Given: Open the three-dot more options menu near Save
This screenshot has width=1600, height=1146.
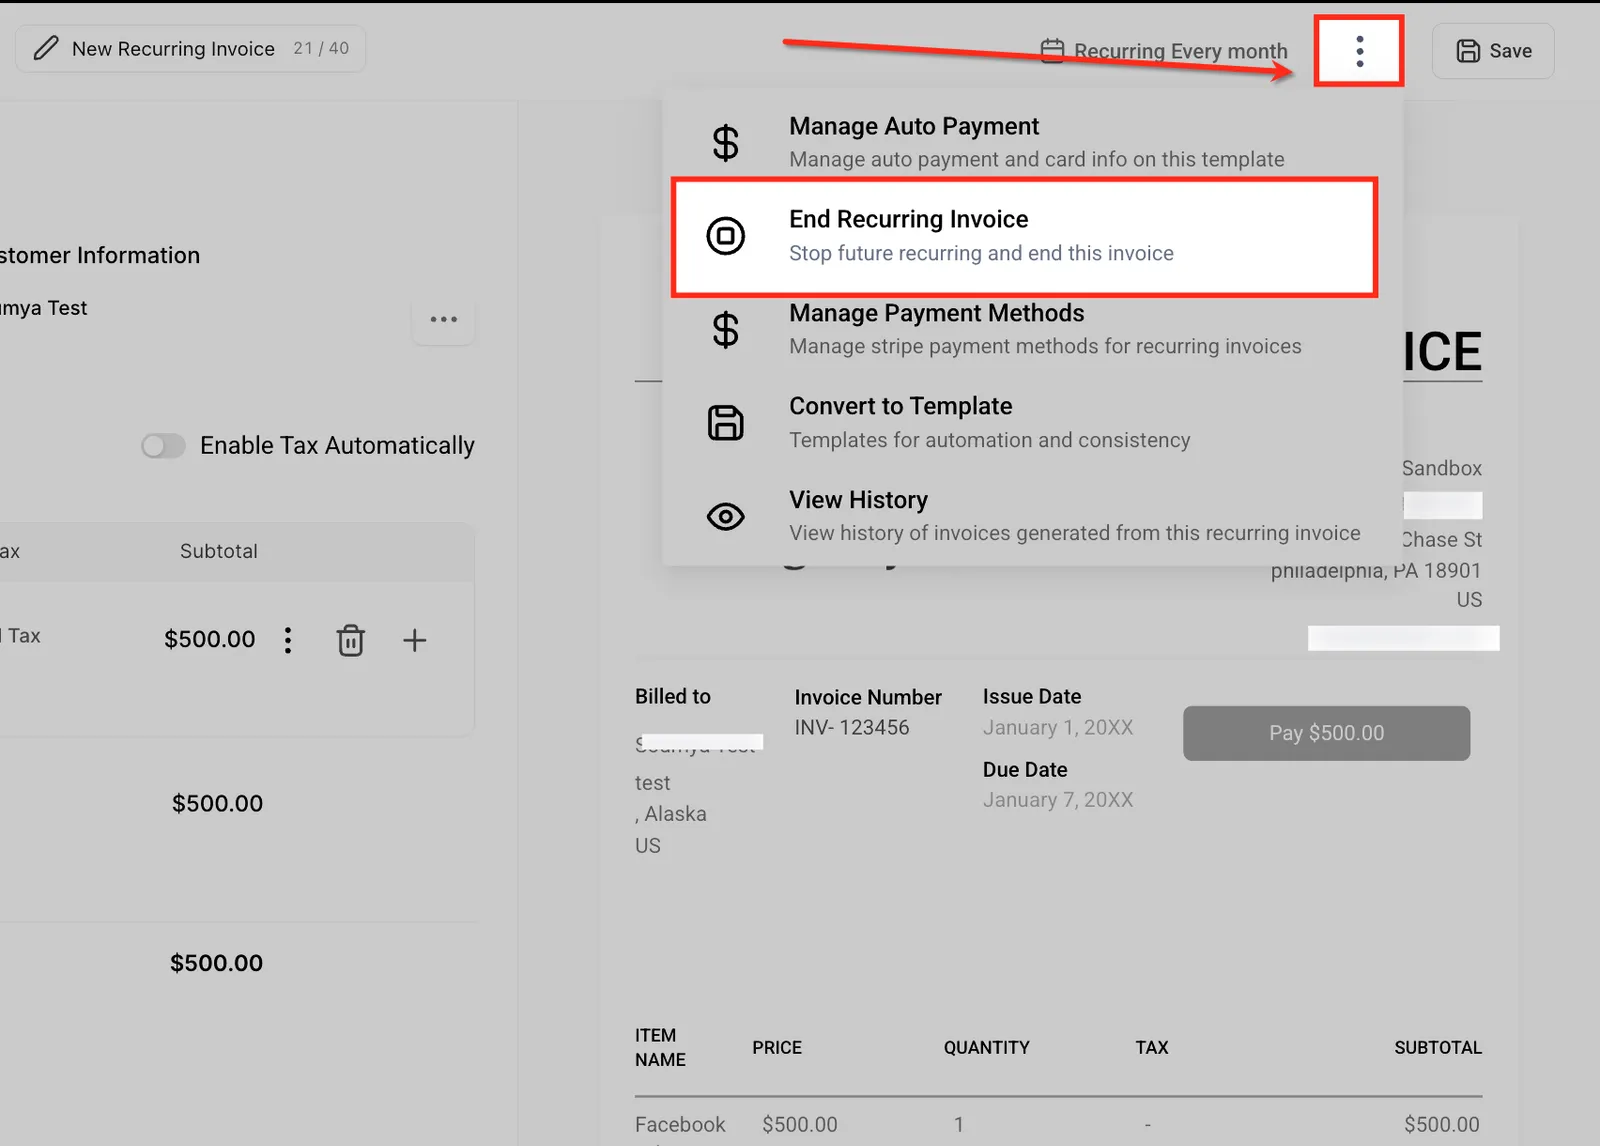Looking at the screenshot, I should coord(1359,51).
